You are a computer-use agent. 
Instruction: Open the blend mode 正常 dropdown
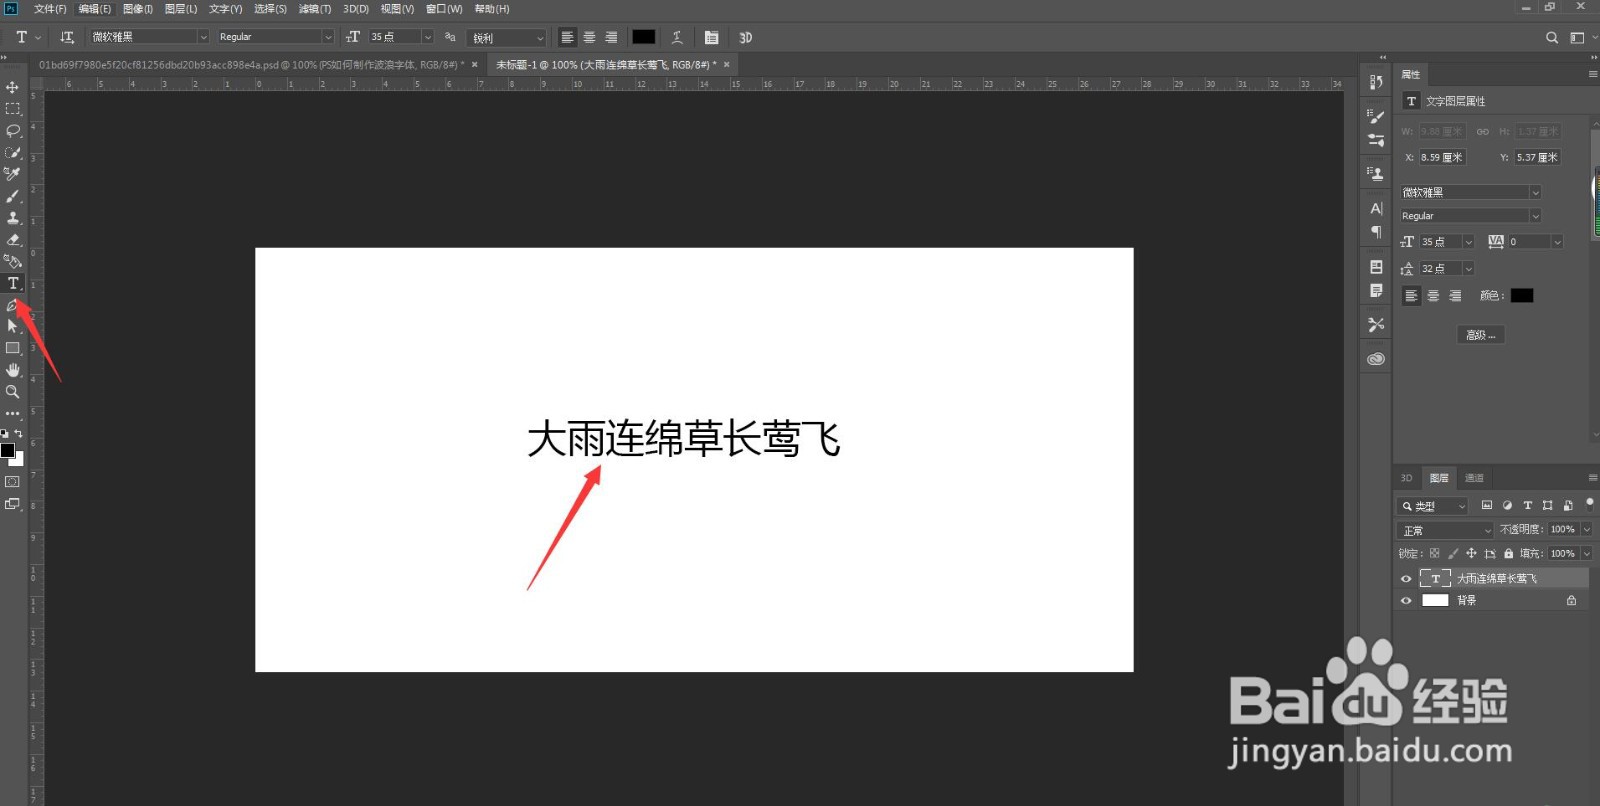[1445, 530]
